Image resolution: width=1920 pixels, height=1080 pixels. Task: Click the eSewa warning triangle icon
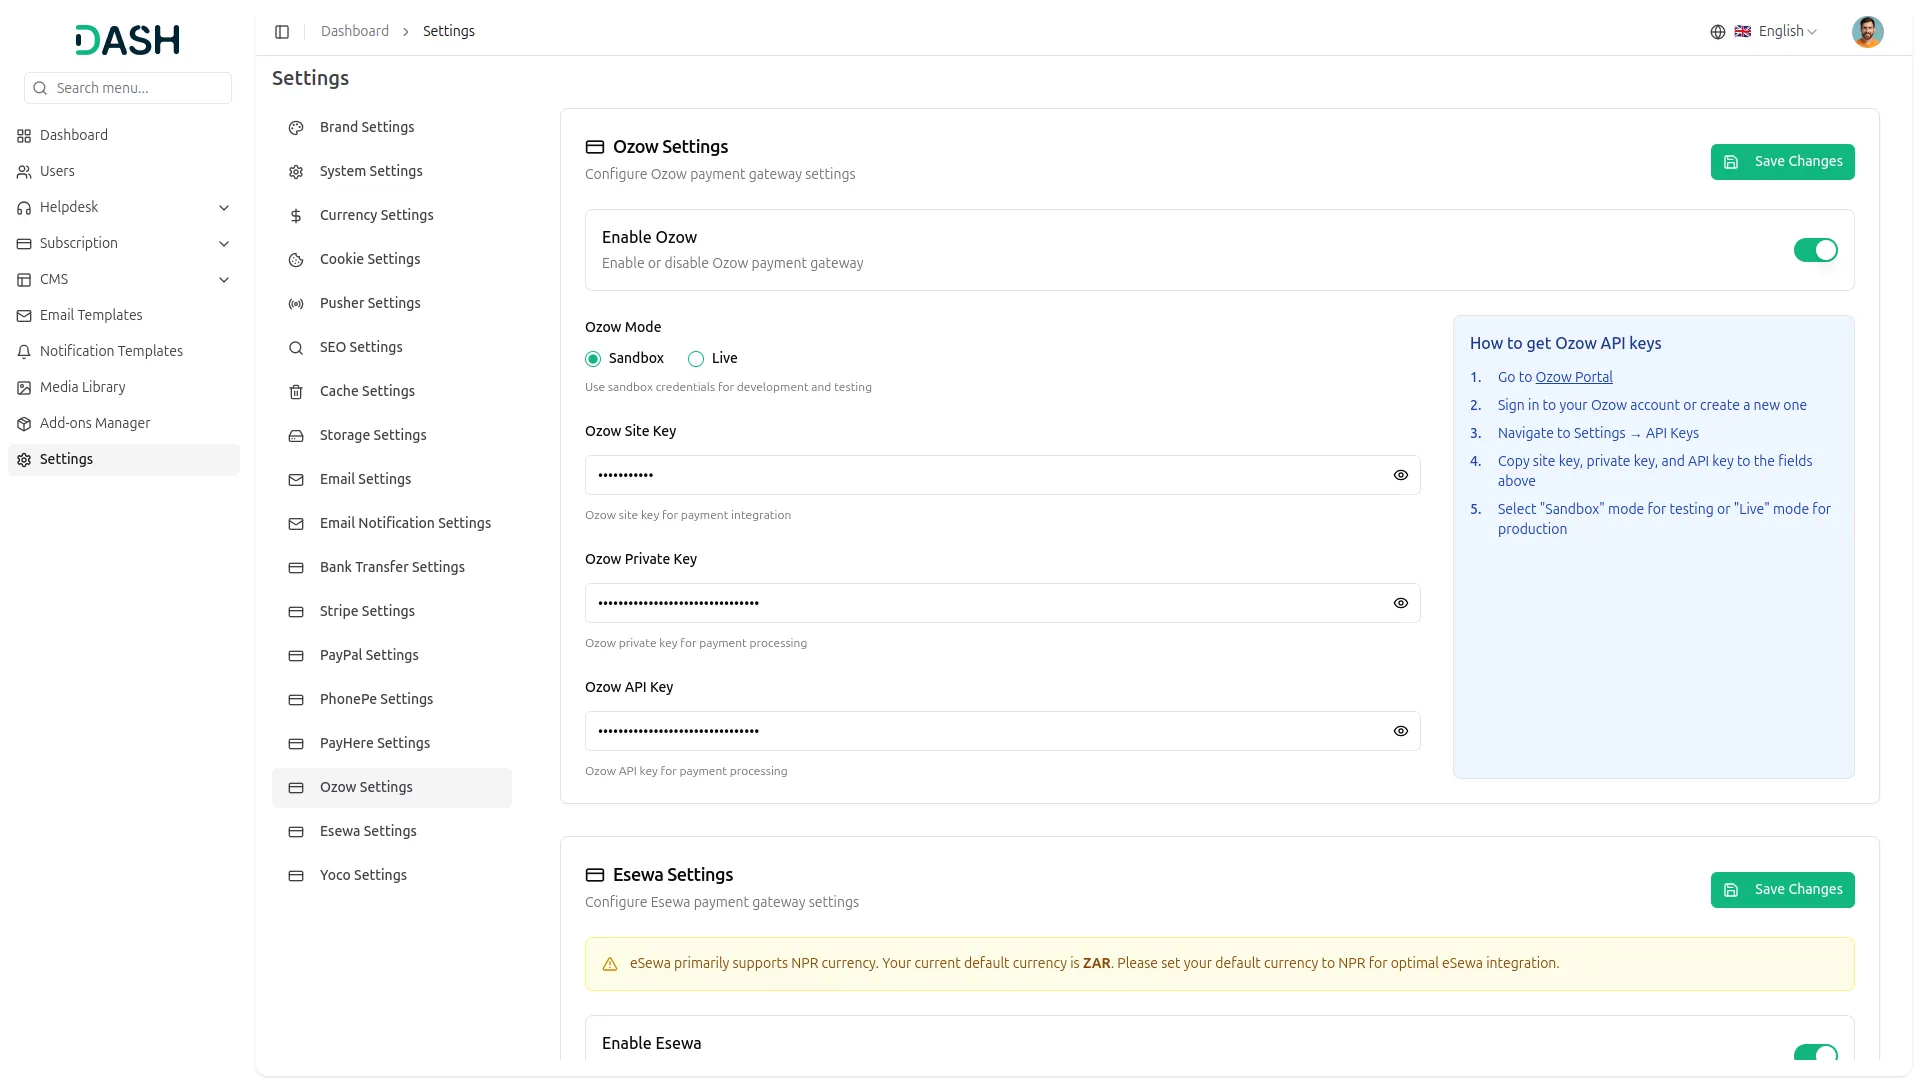pyautogui.click(x=610, y=964)
